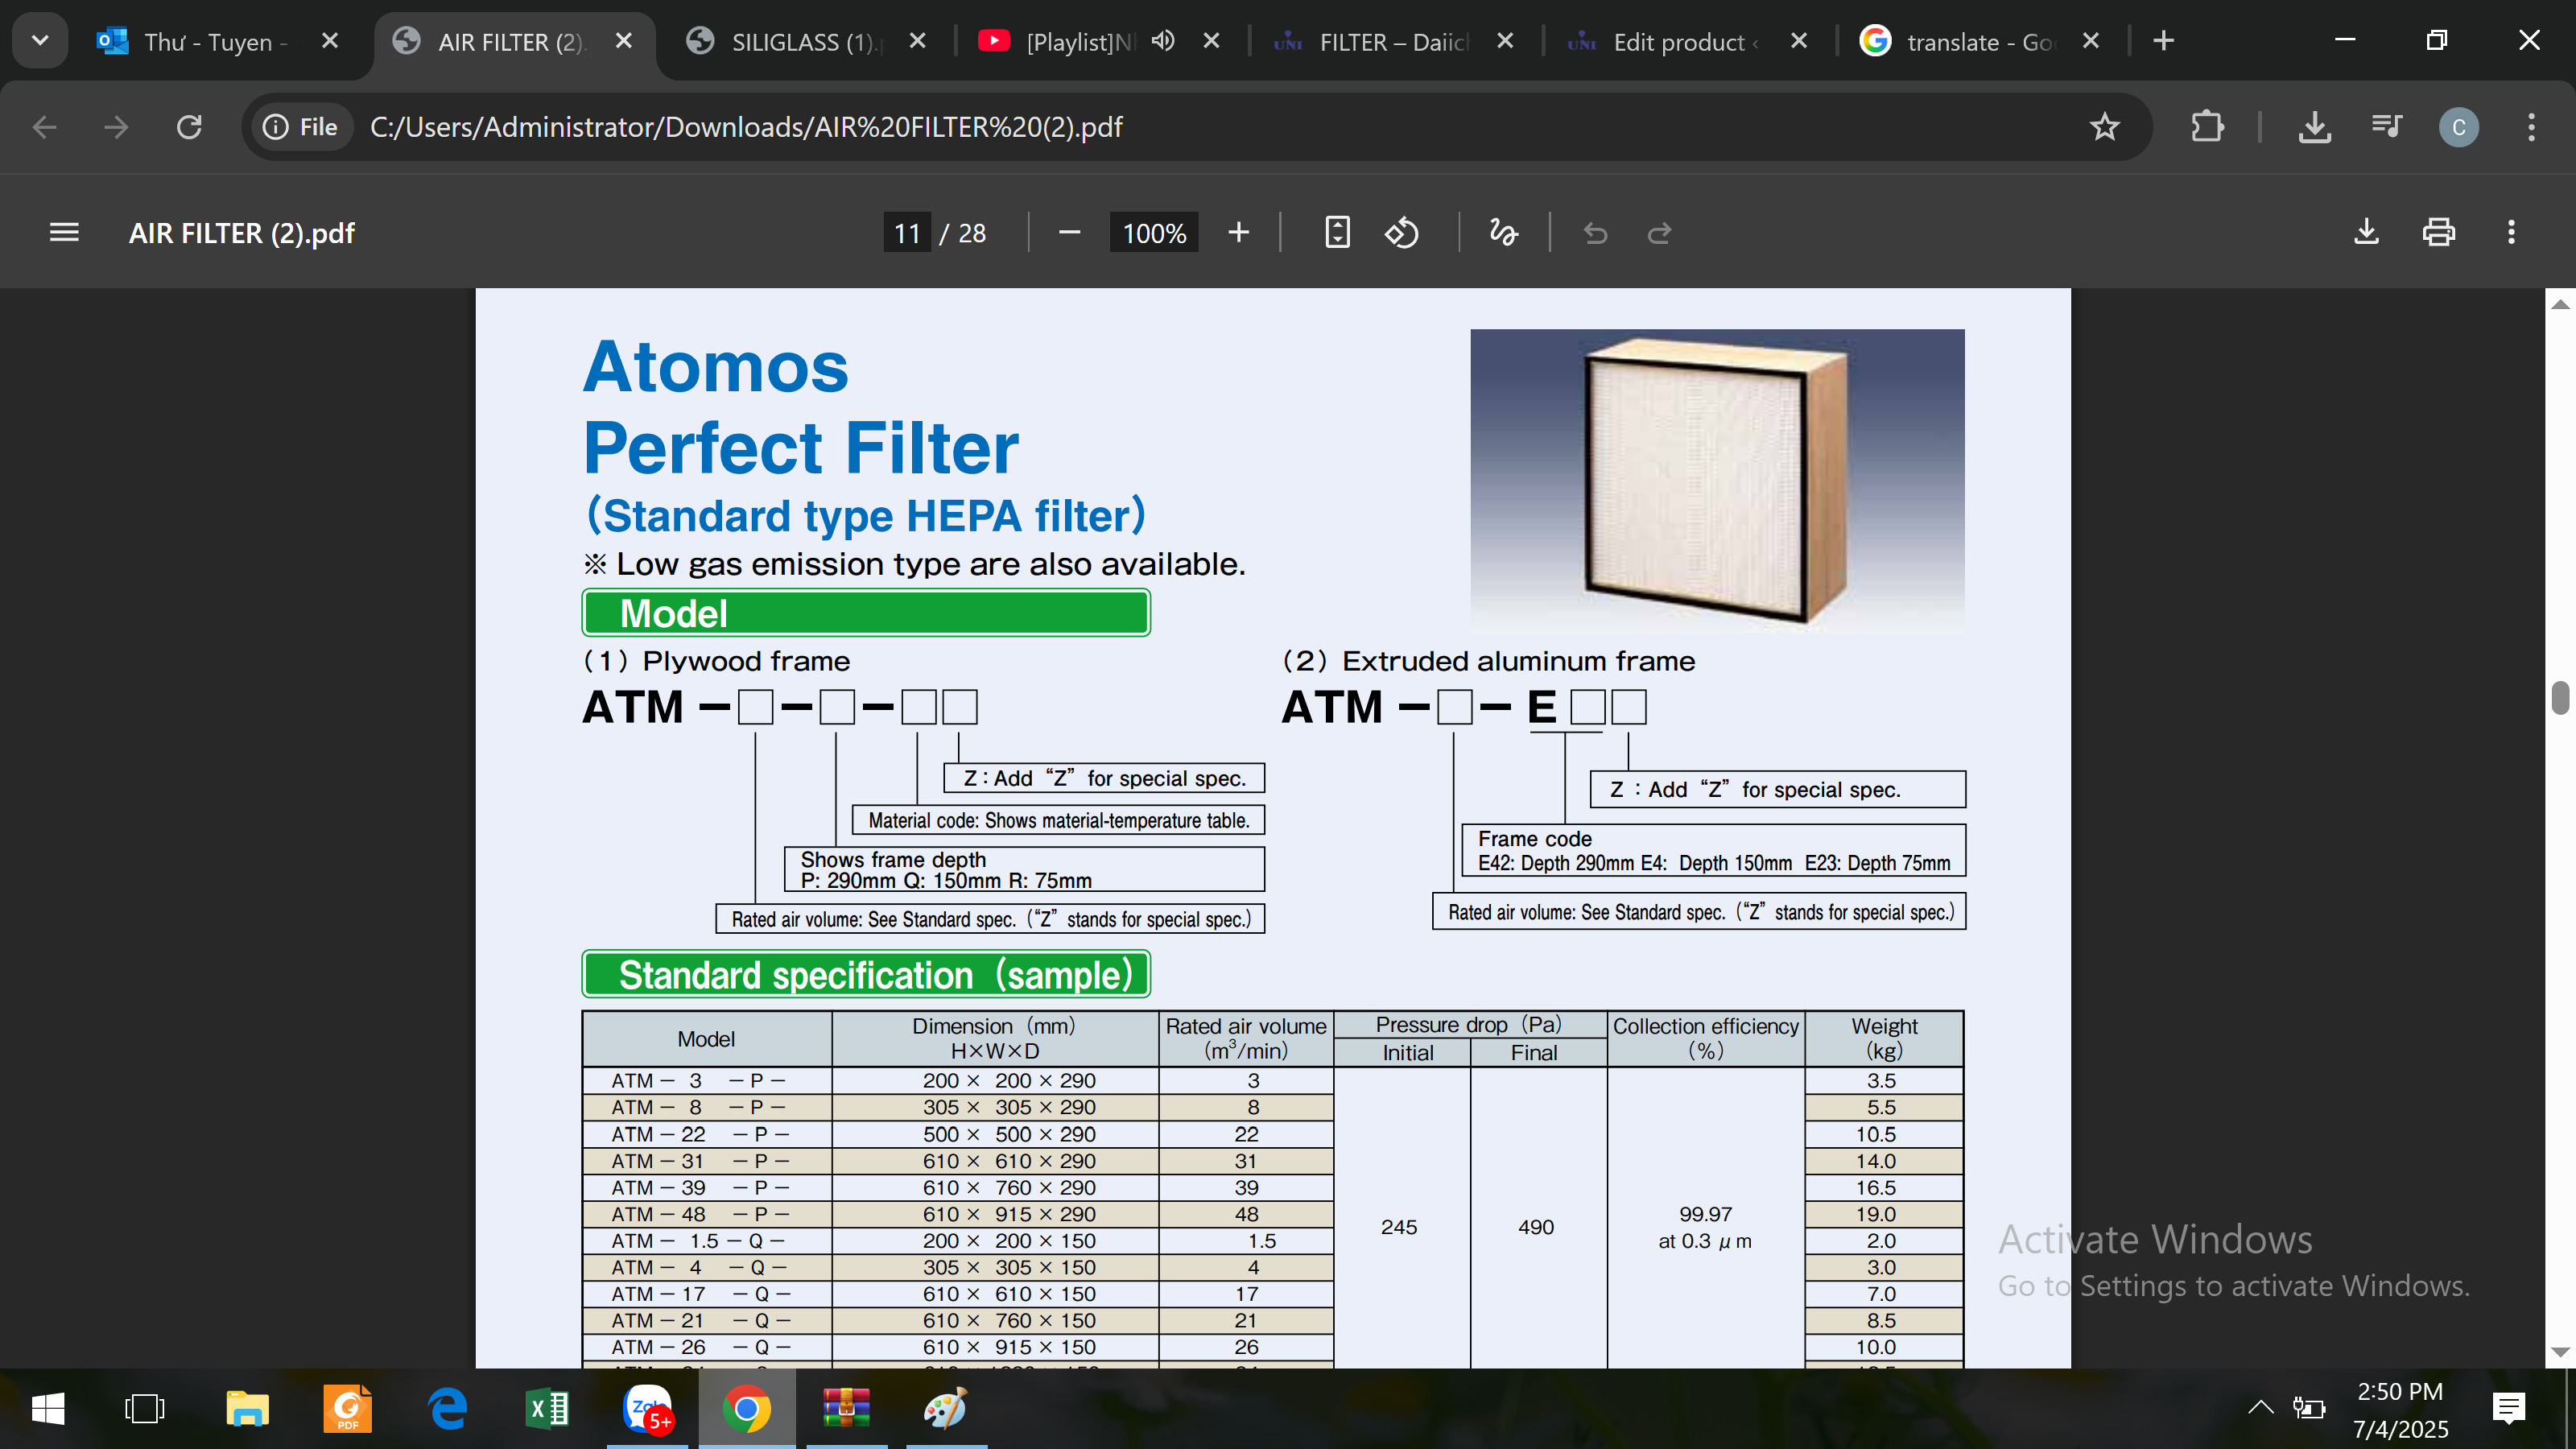Open Zalo app on taskbar
The width and height of the screenshot is (2576, 1449).
(x=647, y=1409)
